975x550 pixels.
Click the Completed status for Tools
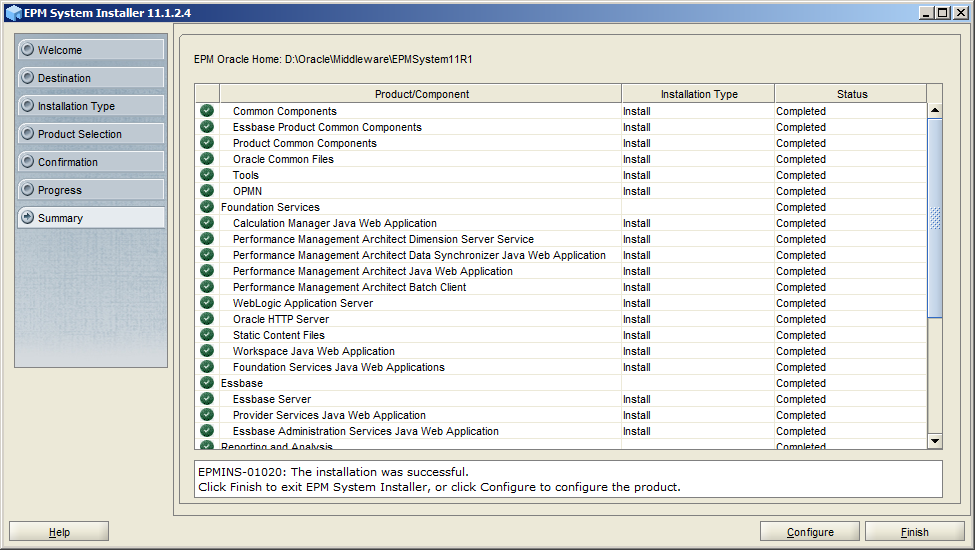800,175
